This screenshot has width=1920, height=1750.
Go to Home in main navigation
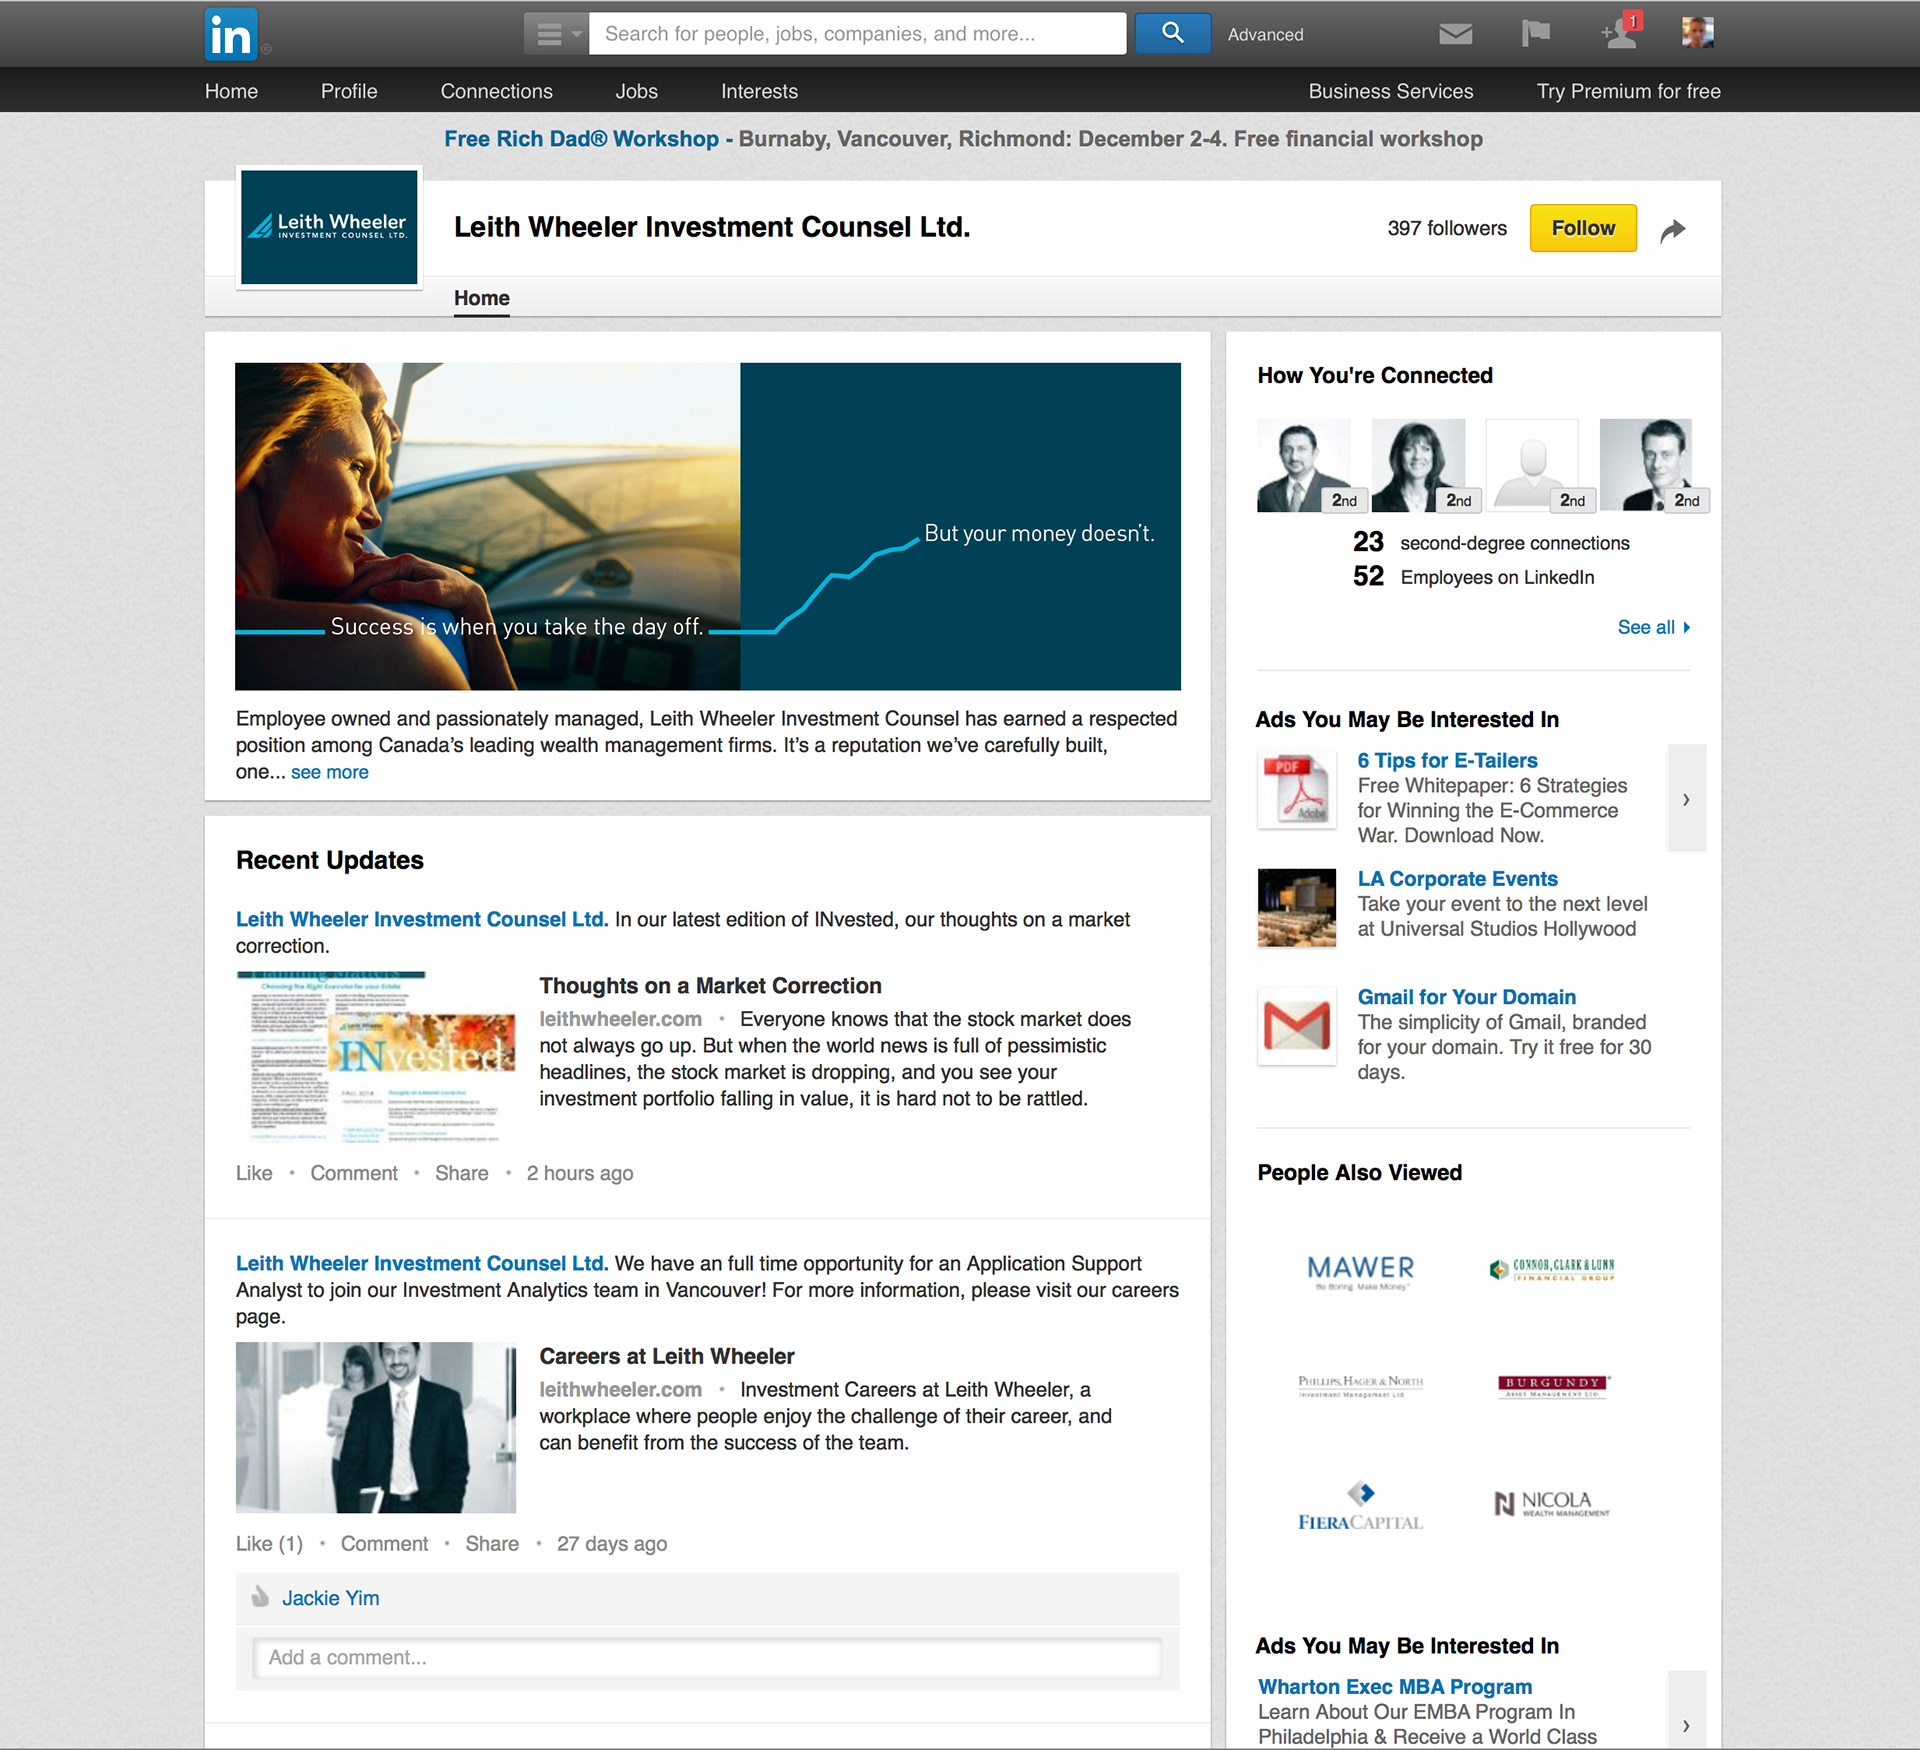point(231,91)
